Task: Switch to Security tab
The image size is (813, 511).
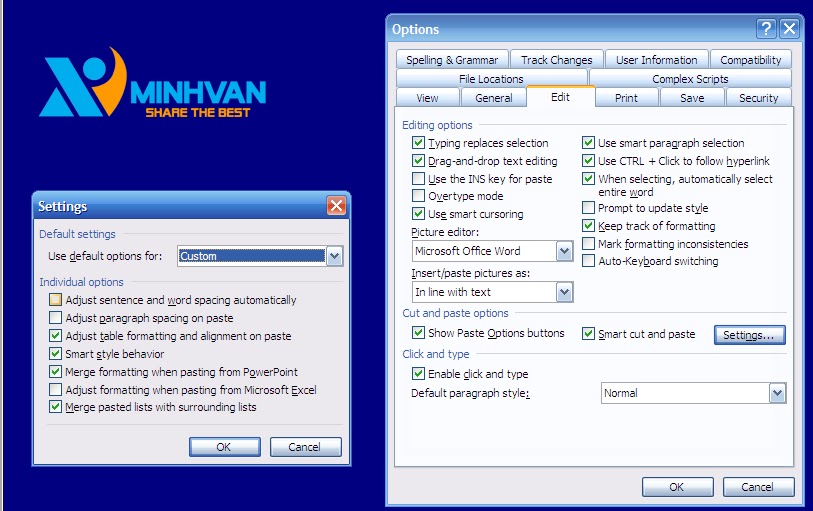Action: point(759,98)
